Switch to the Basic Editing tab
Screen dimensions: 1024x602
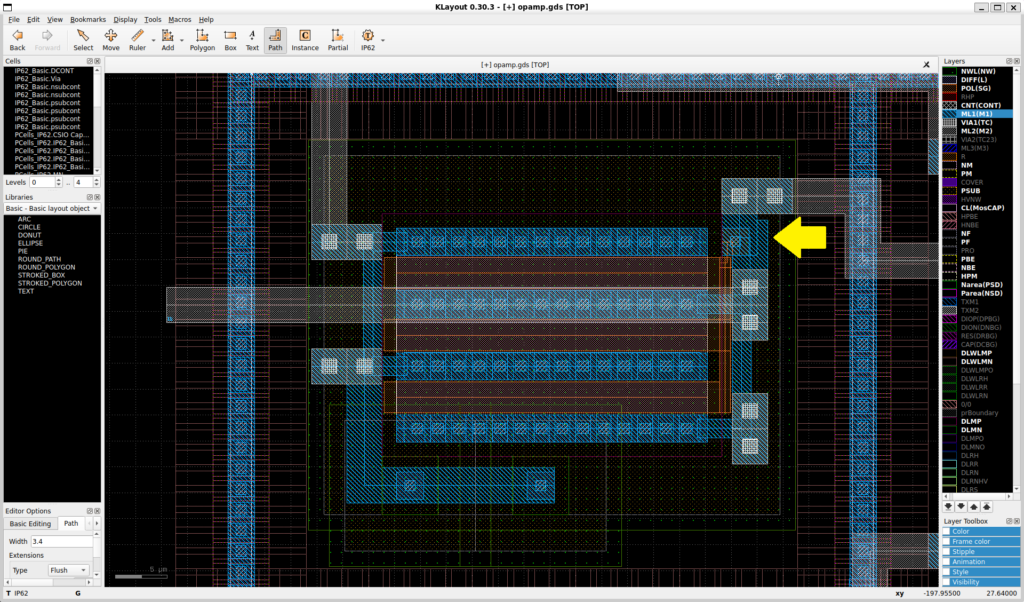30,523
